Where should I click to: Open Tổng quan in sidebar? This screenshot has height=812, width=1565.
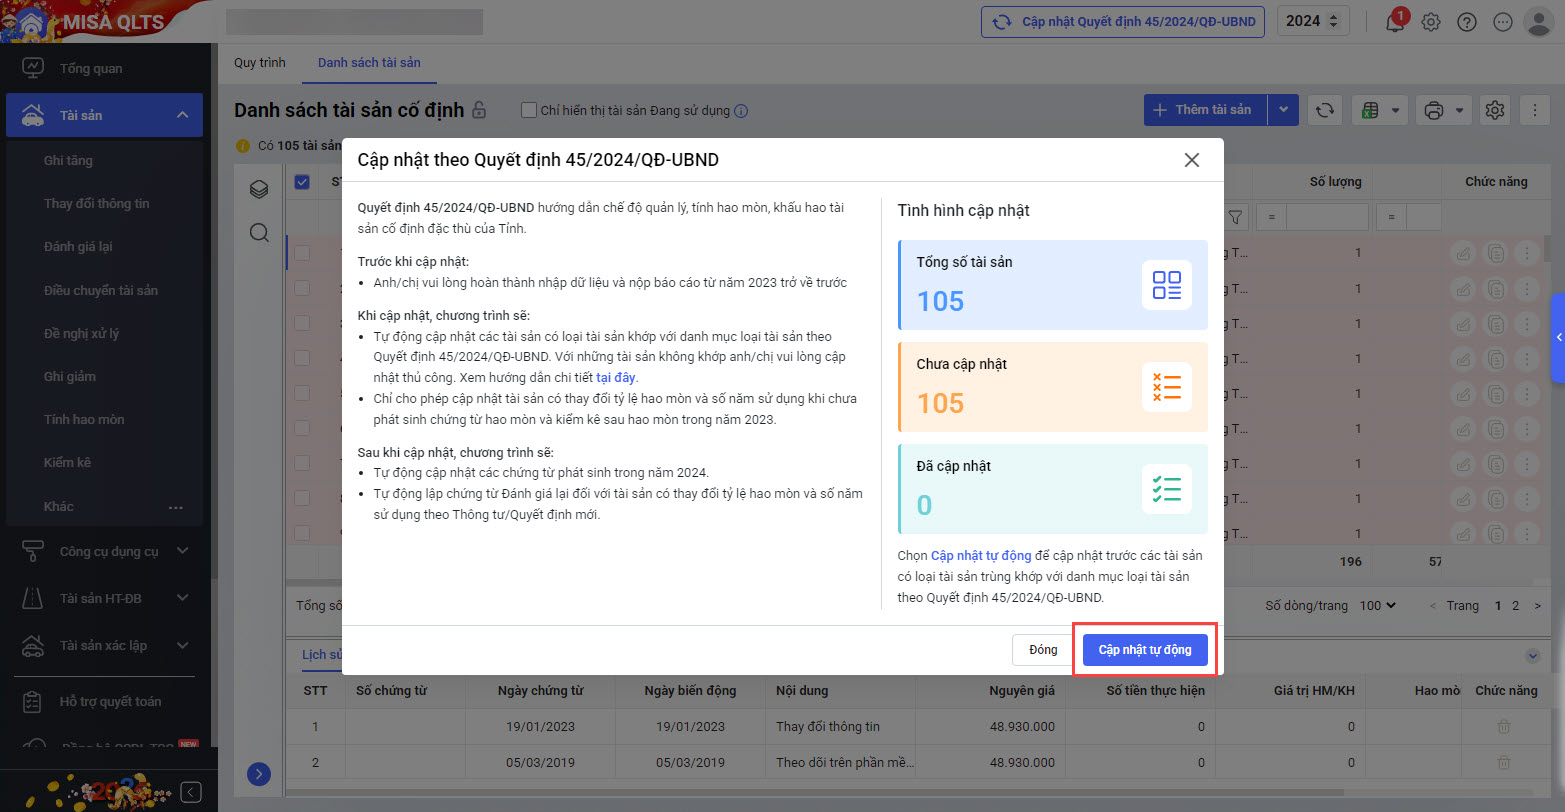90,69
